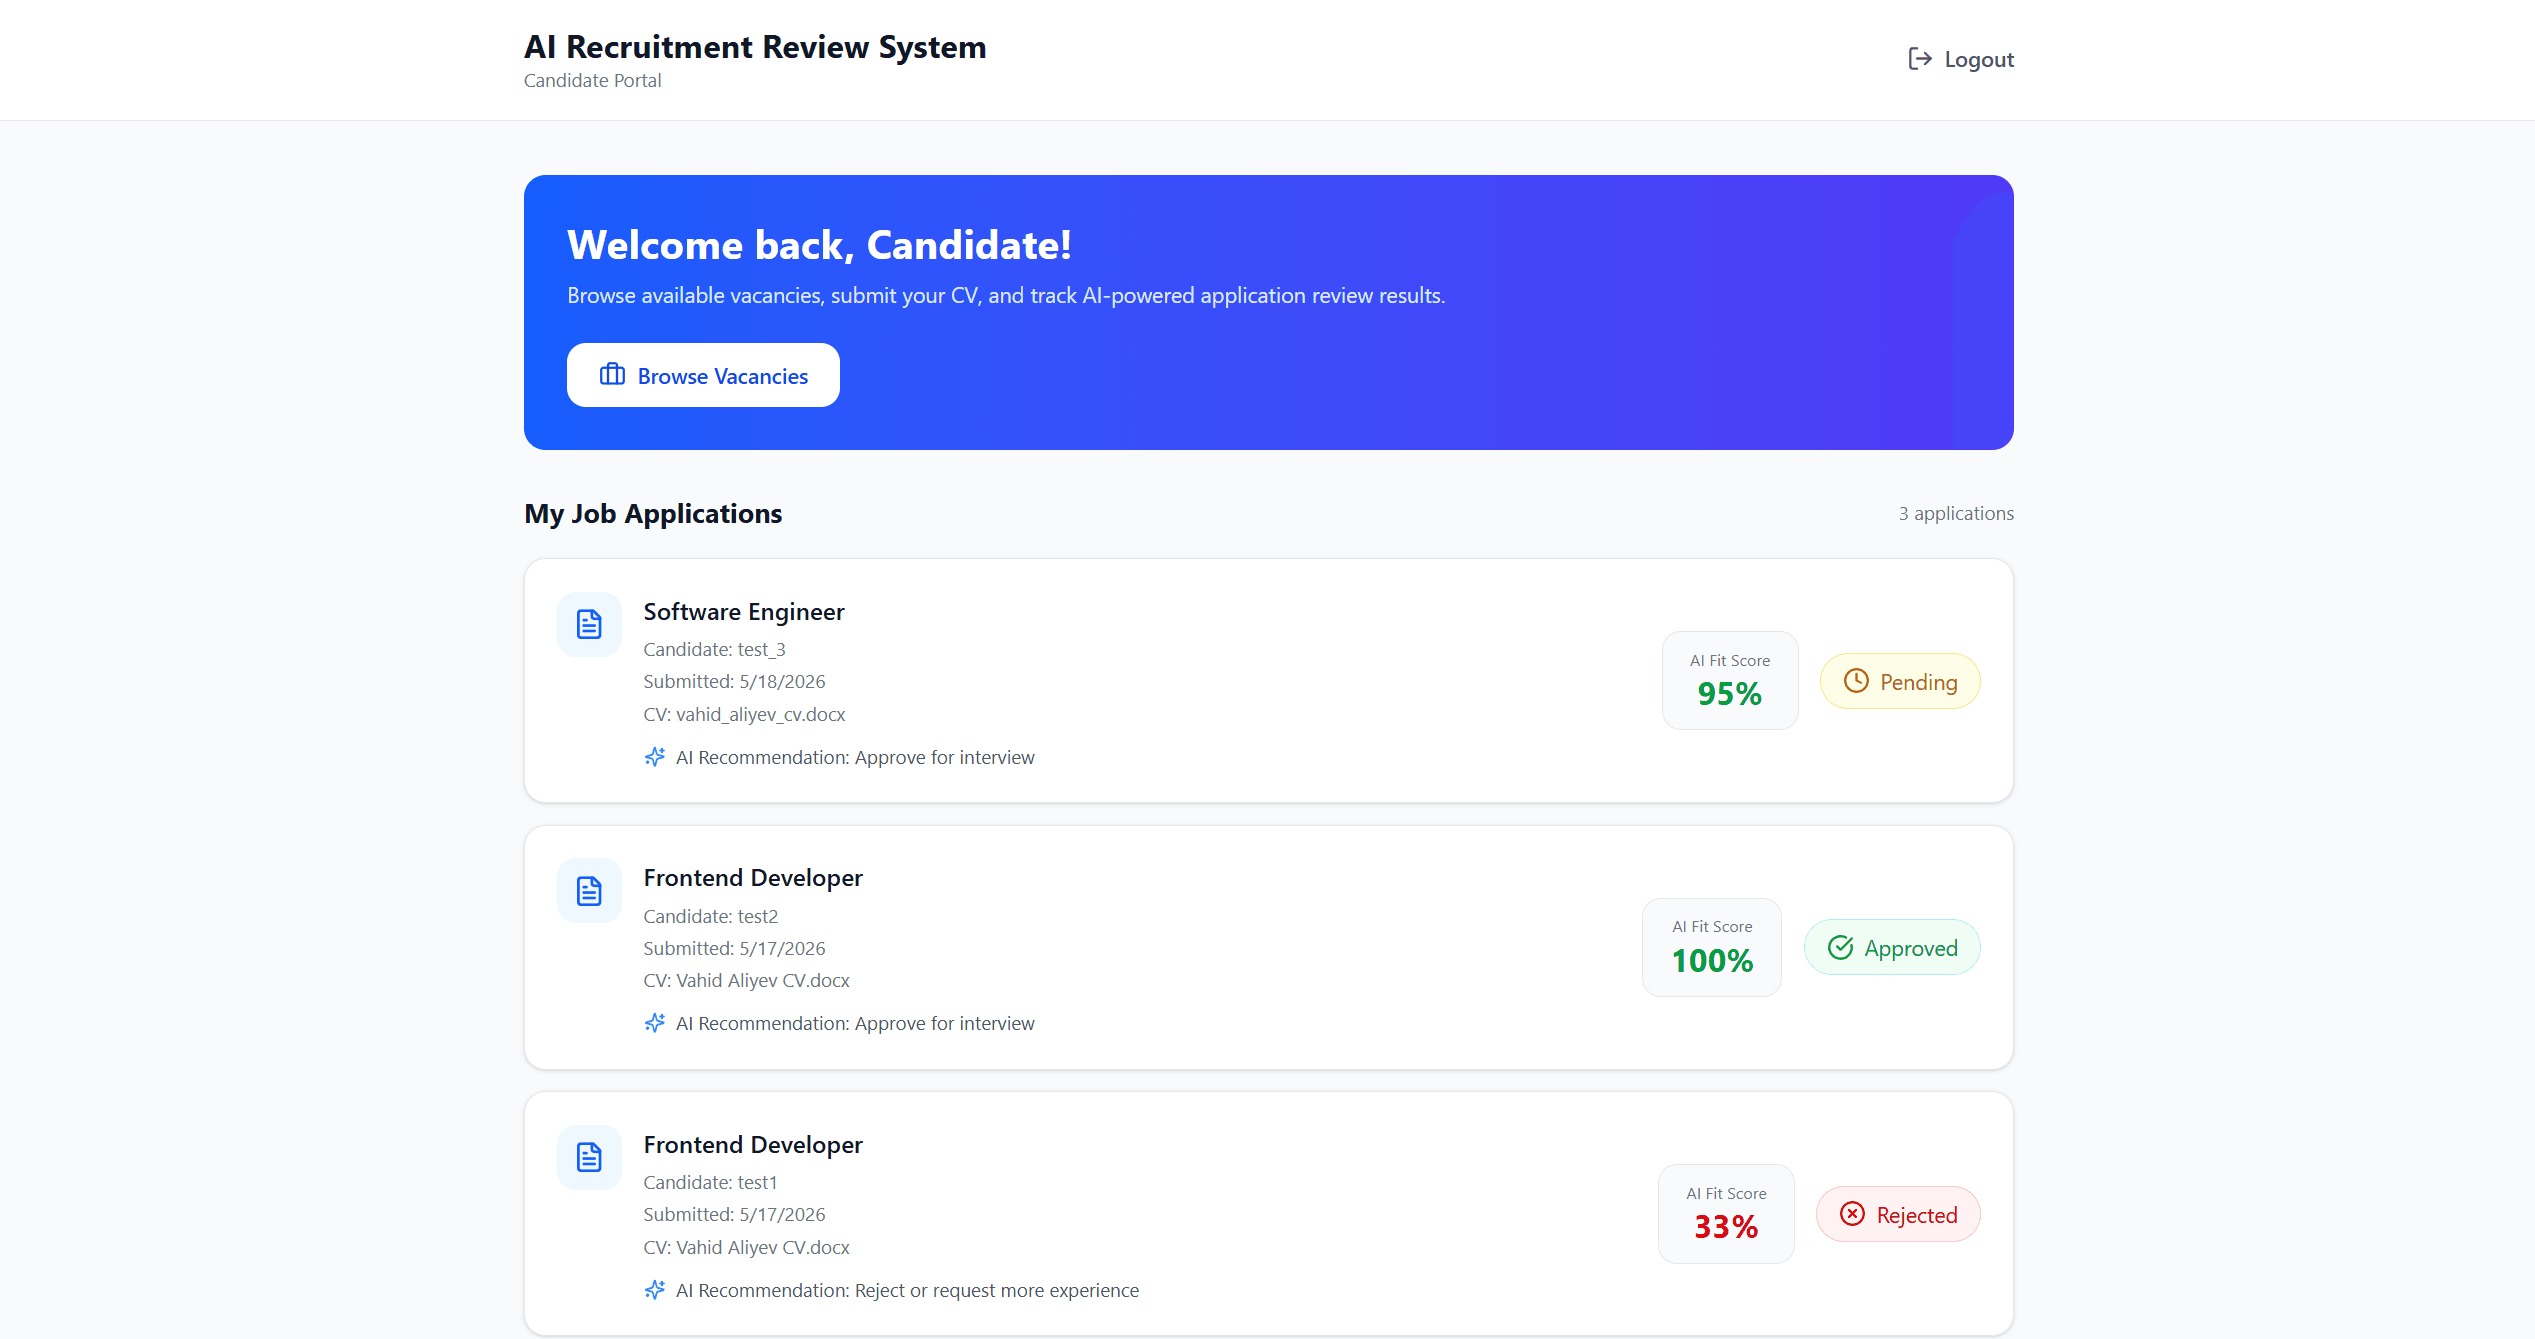The image size is (2535, 1339).
Task: Click sparkle icon beside Reject recommendation
Action: tap(655, 1290)
